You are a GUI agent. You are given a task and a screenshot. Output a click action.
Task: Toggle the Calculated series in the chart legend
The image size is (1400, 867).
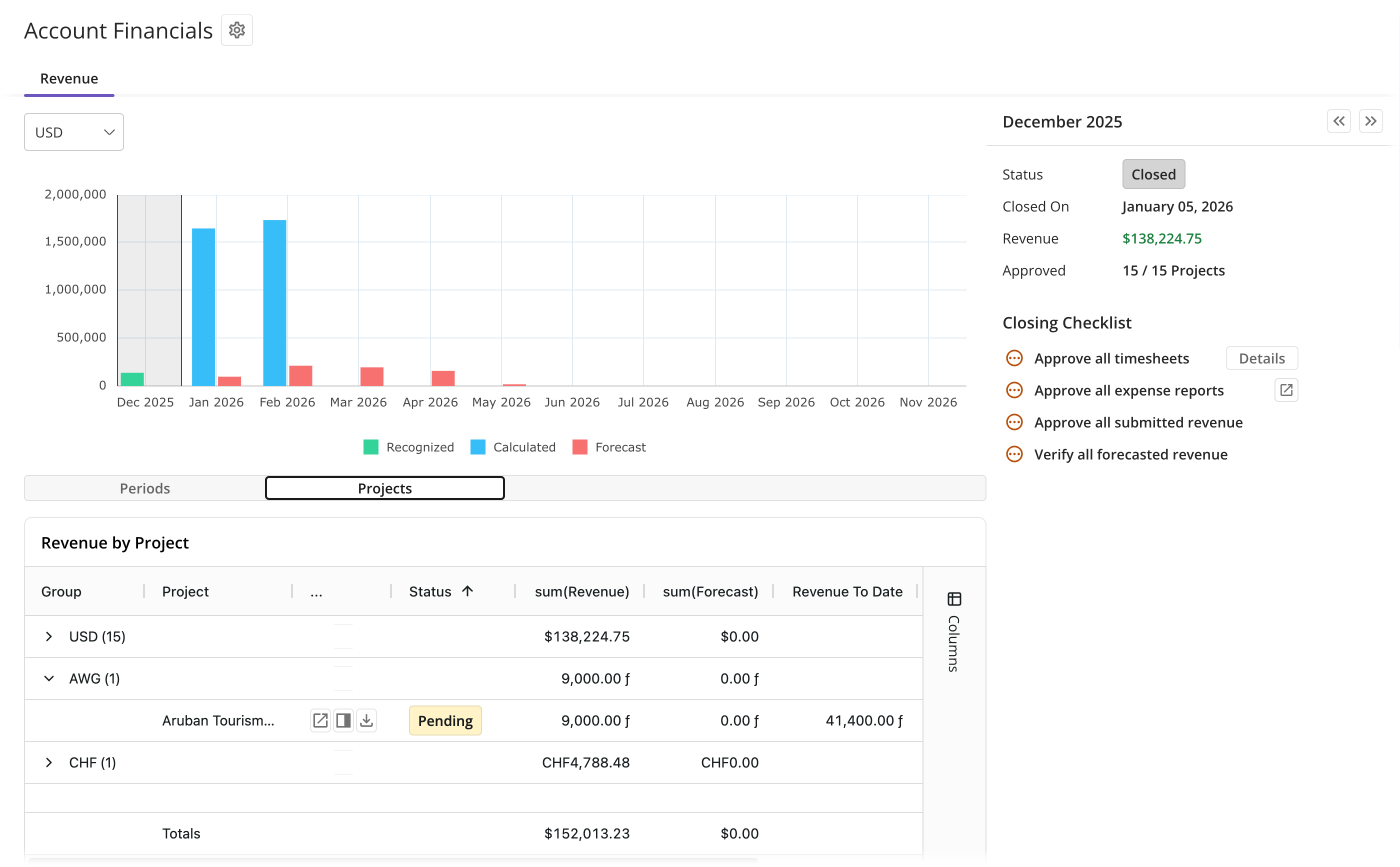[514, 447]
